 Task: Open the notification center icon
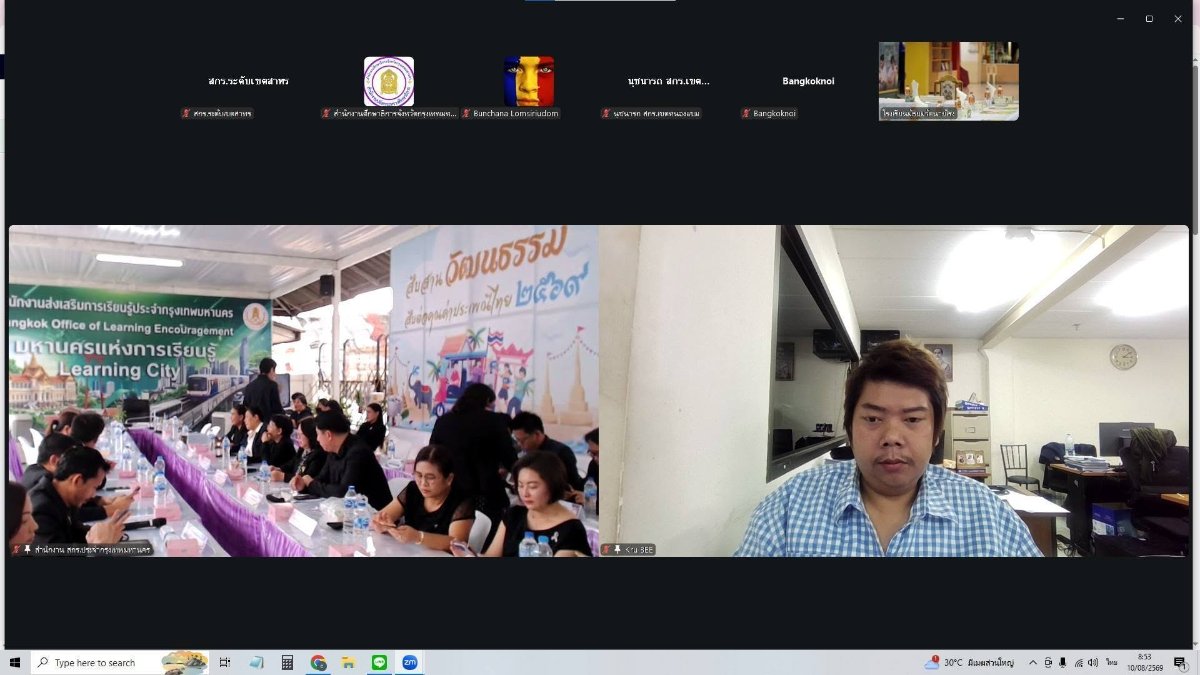point(1180,662)
